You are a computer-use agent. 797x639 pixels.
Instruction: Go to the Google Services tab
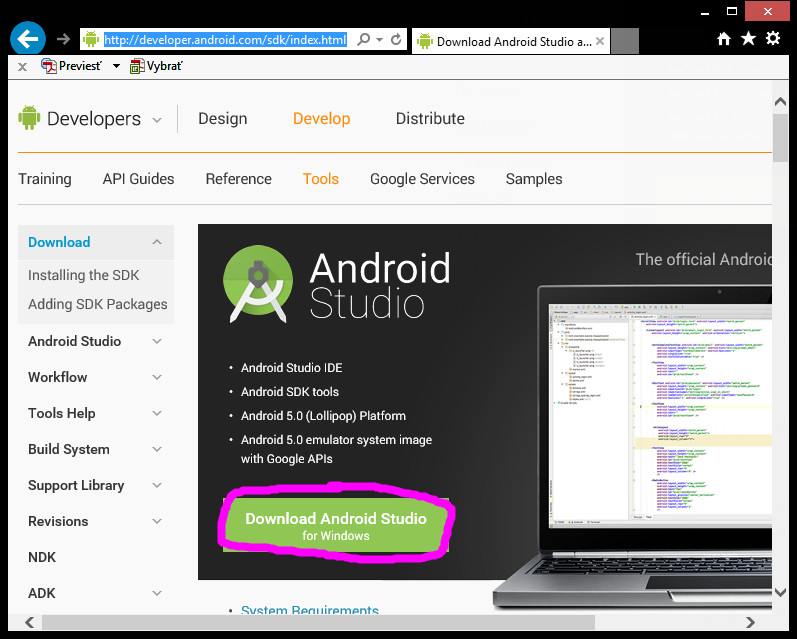coord(422,179)
